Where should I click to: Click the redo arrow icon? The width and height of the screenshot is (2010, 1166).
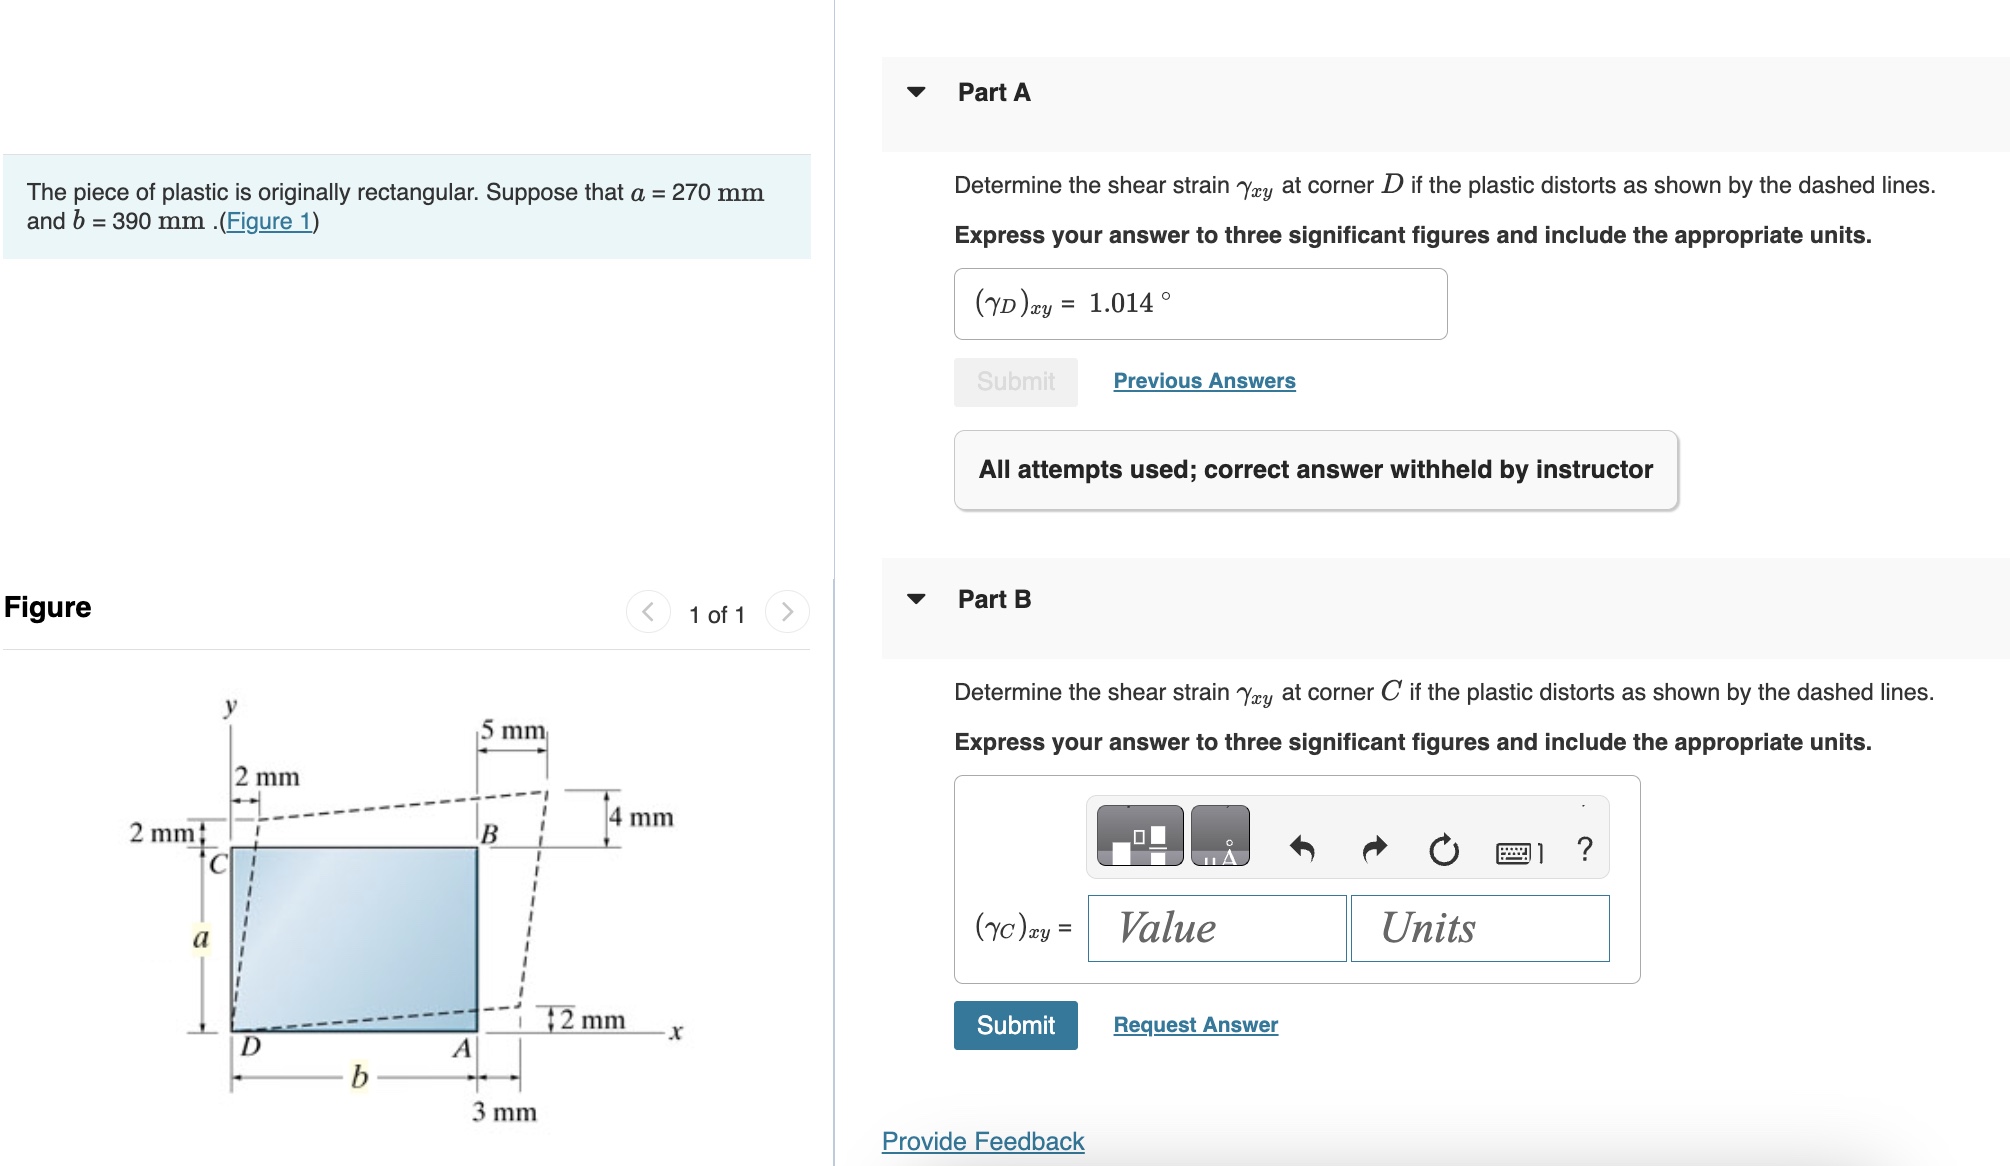click(1375, 850)
